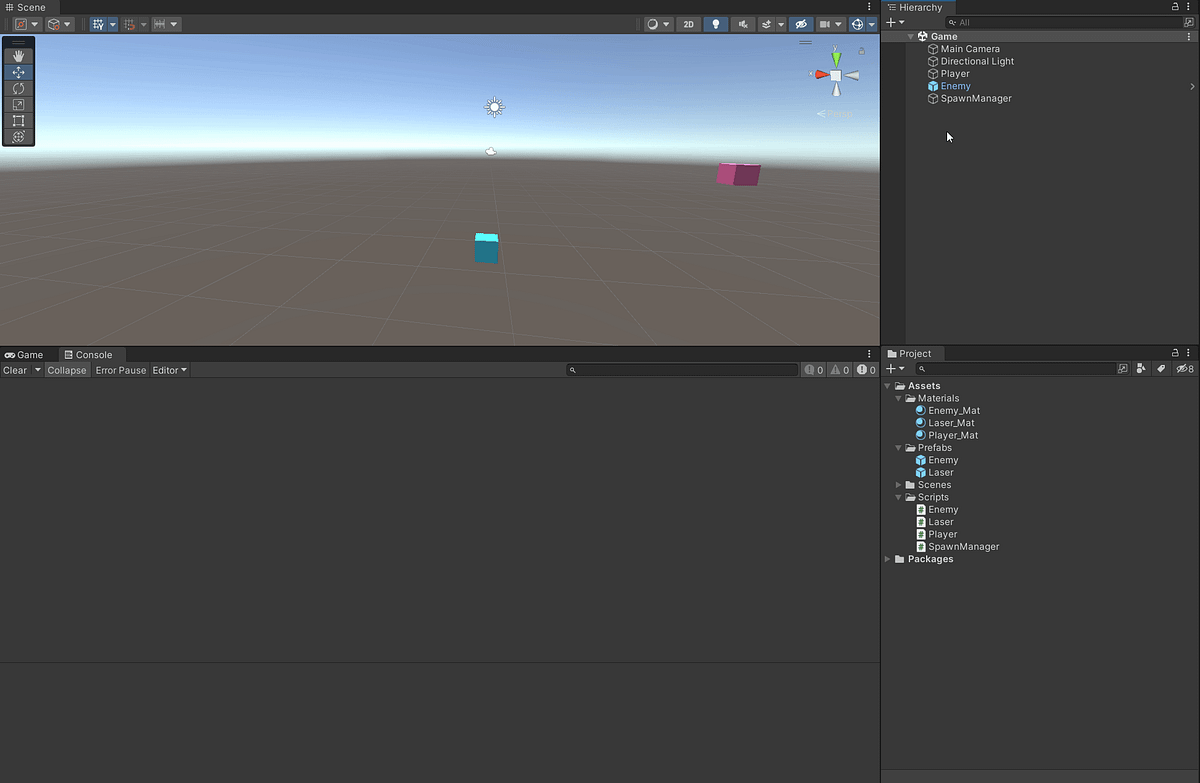The image size is (1200, 783).
Task: Select the Scale tool
Action: [18, 104]
